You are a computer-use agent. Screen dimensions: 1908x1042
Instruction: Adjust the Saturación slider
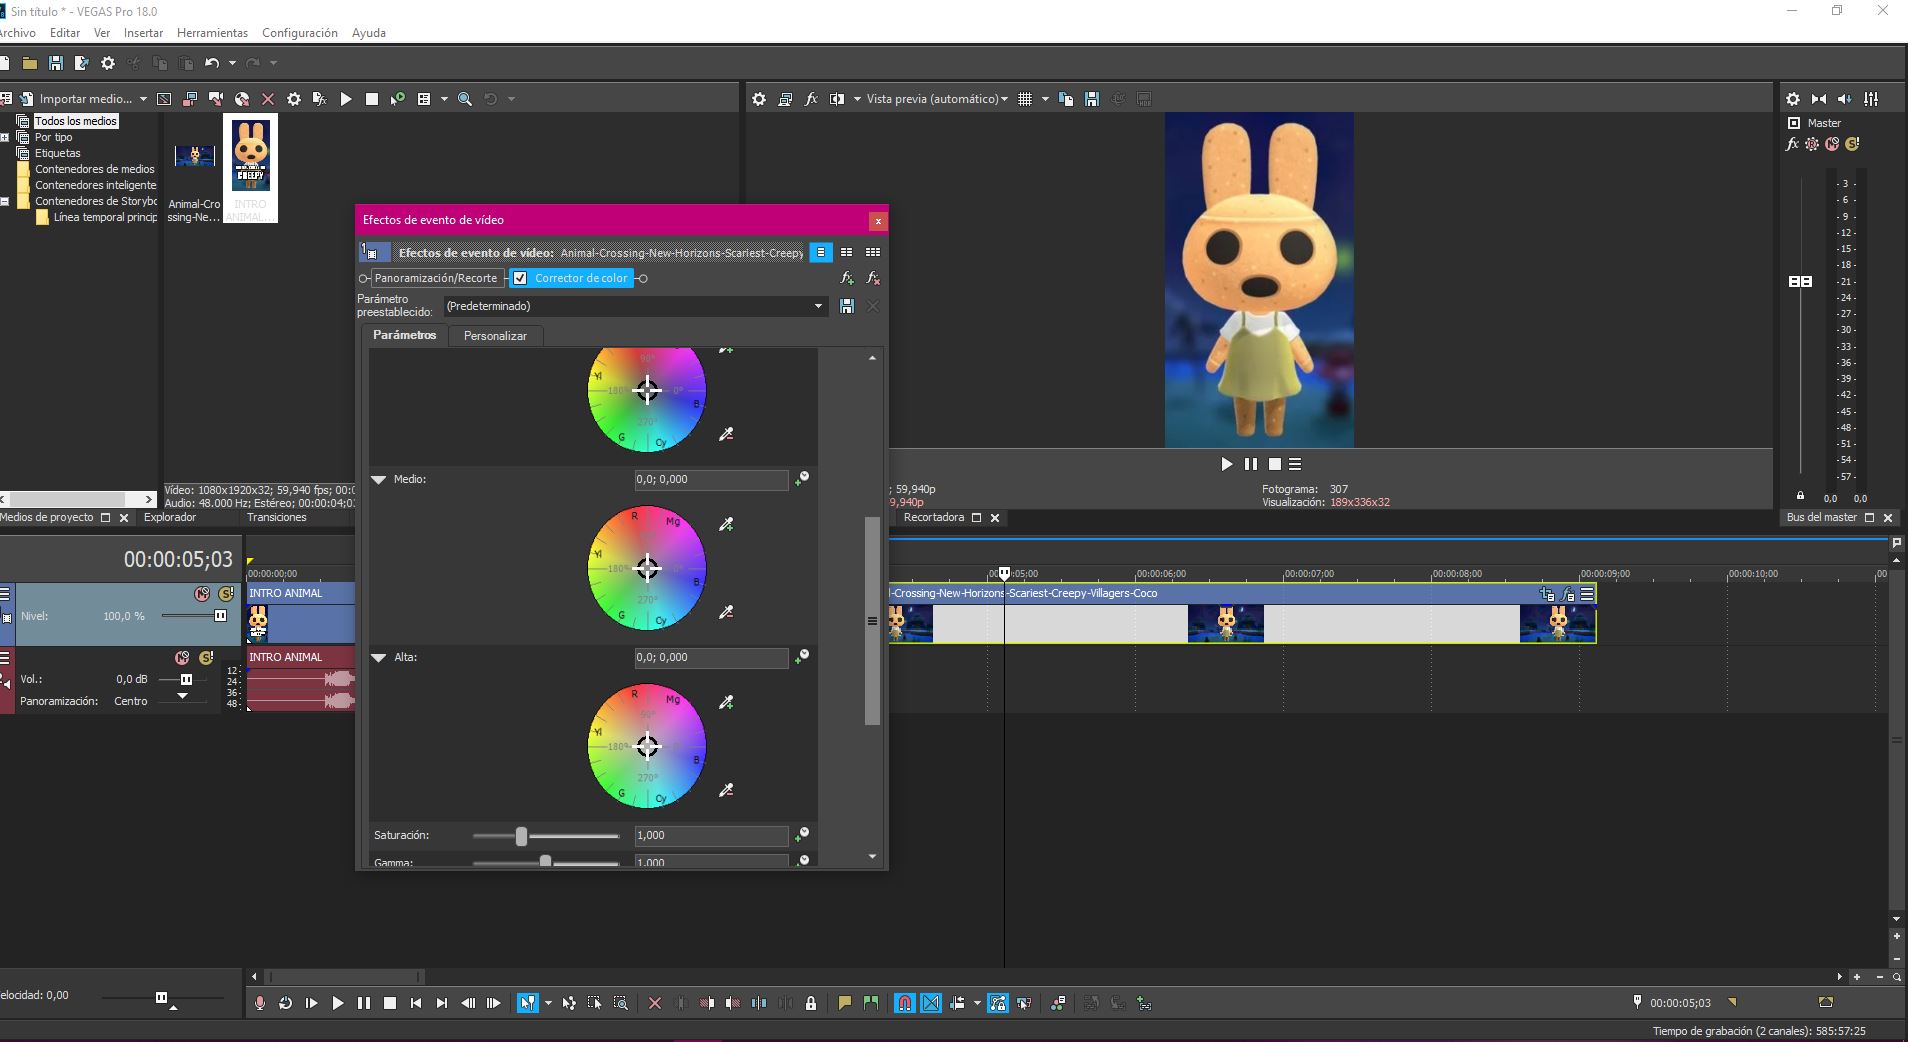tap(521, 836)
